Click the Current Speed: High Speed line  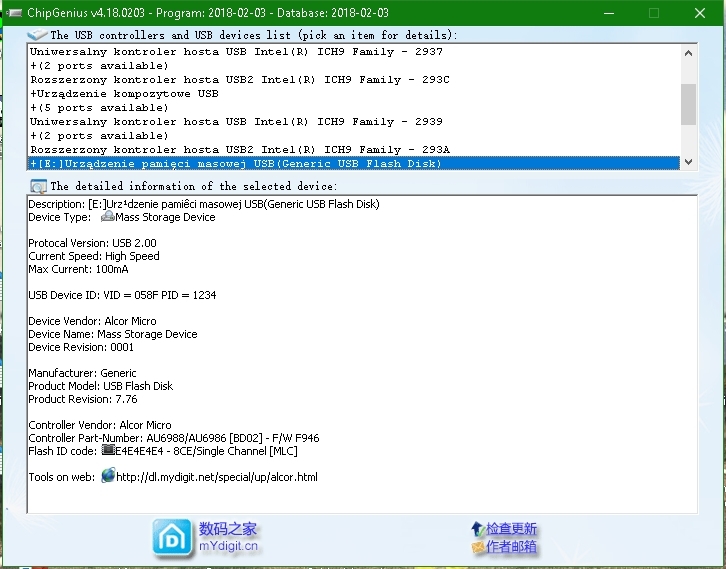(94, 256)
